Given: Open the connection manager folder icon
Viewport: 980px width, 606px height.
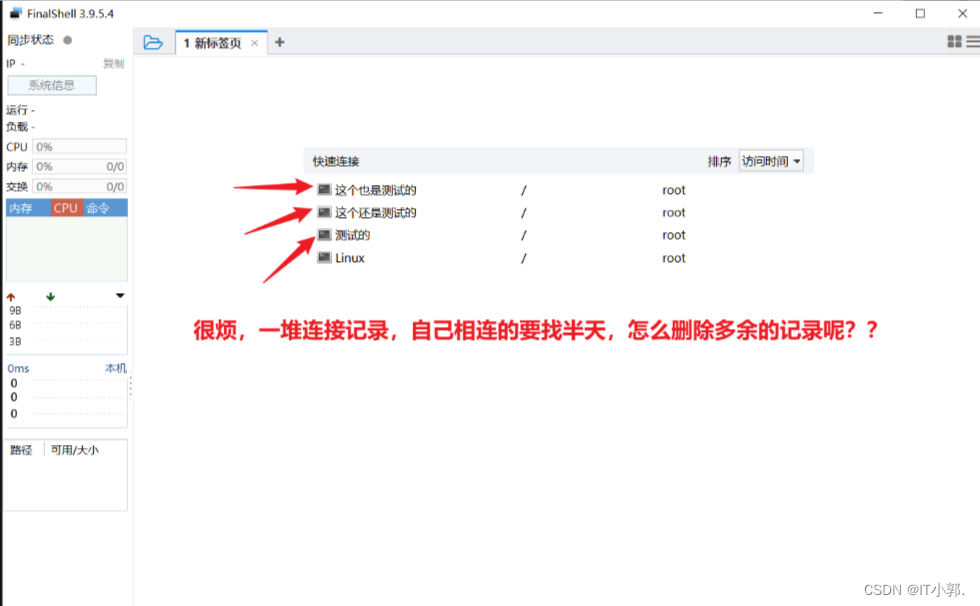Looking at the screenshot, I should click(x=152, y=42).
